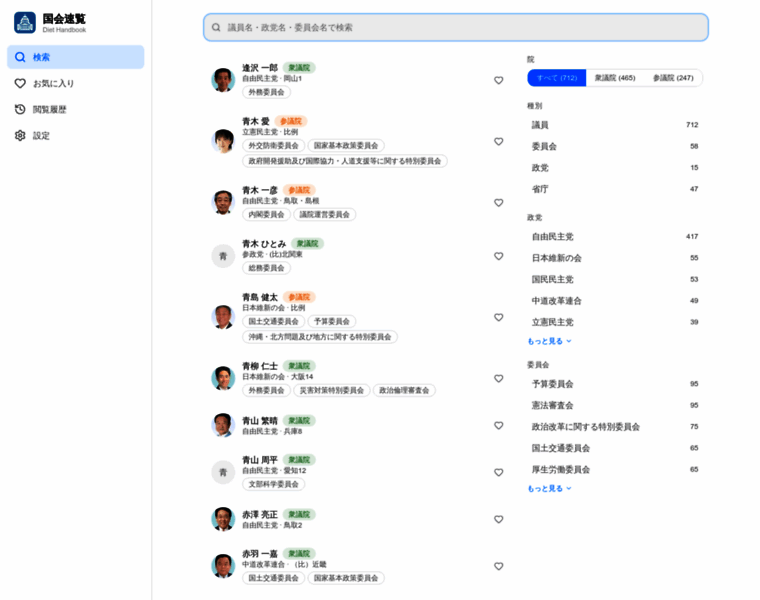The height and width of the screenshot is (600, 760).
Task: Click the heart icon beside 青山 繁晴
Action: click(498, 425)
